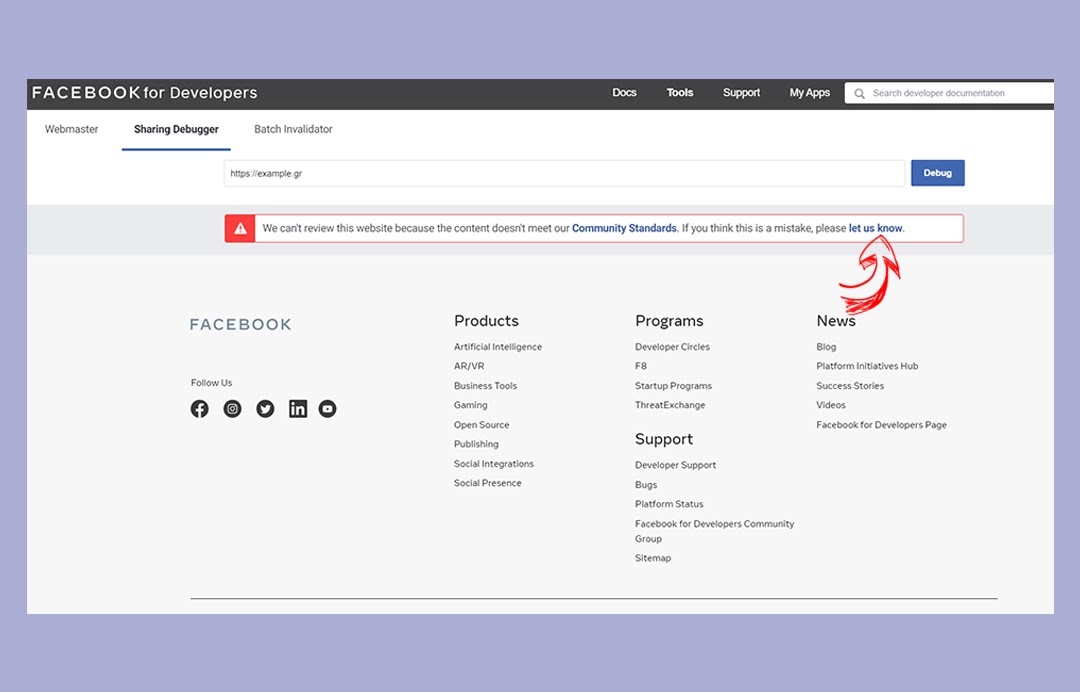Open the Social Presence link

tap(487, 483)
